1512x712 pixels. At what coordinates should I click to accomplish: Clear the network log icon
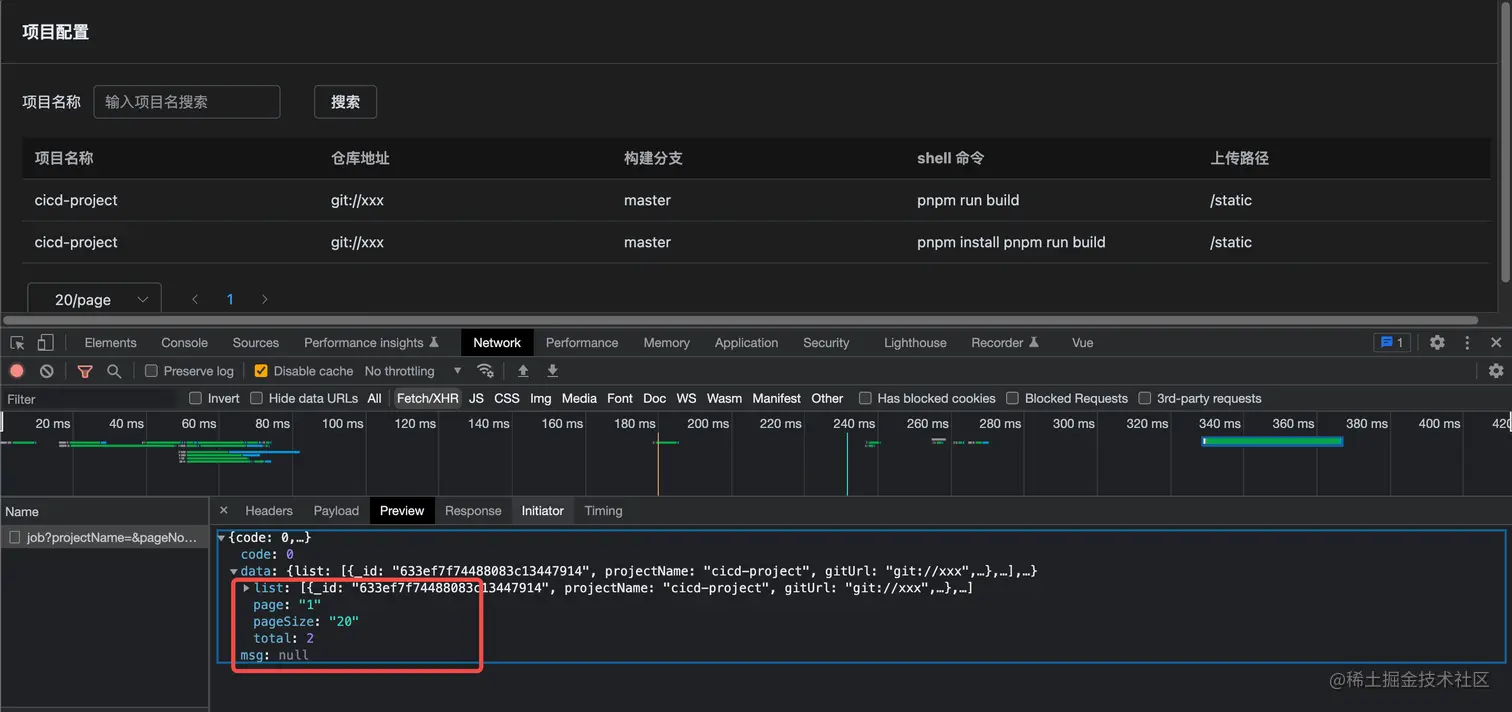(46, 371)
